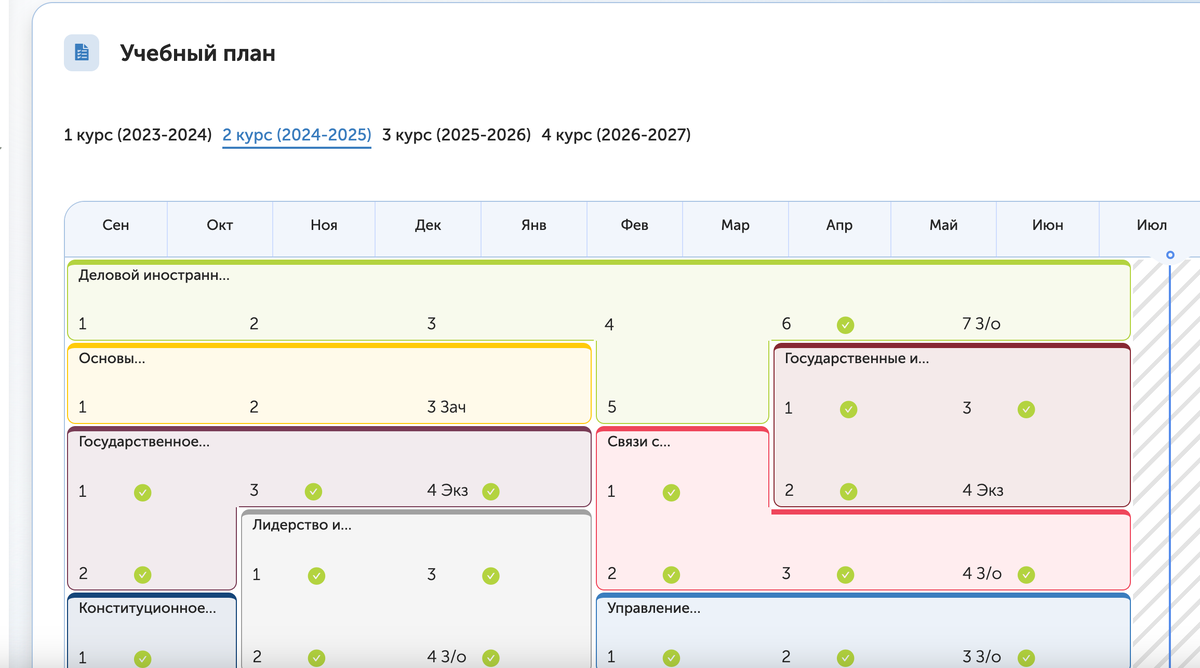The image size is (1200, 668).
Task: Click 4 З/о label in Связи с... block
Action: [982, 573]
